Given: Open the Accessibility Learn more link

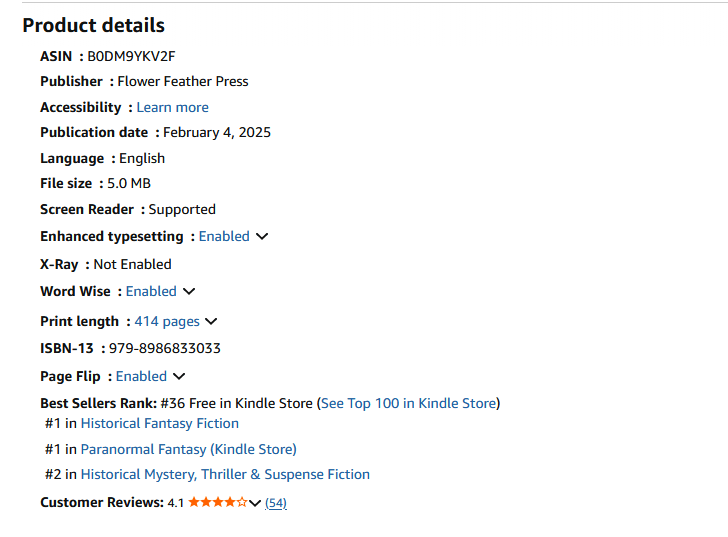Looking at the screenshot, I should [x=172, y=107].
